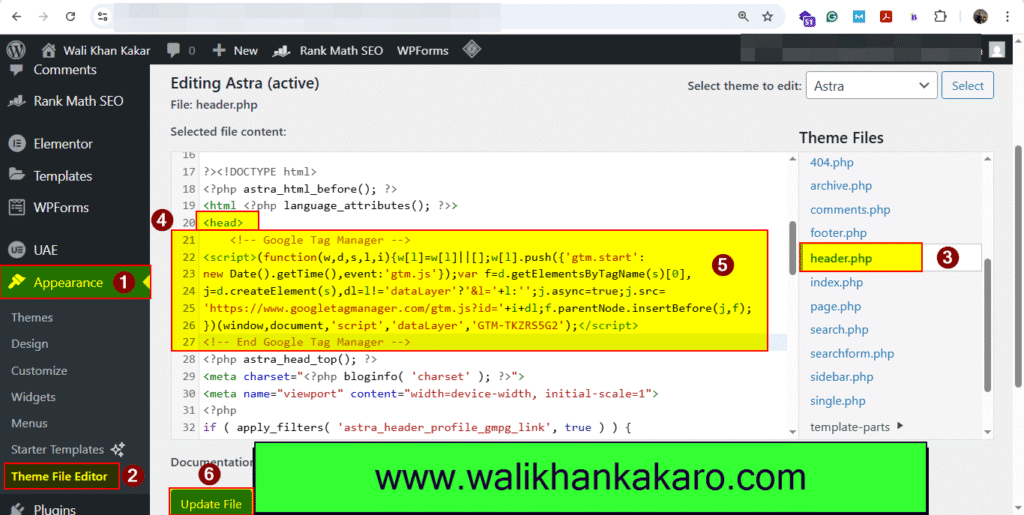Open the Menus submenu

point(29,423)
